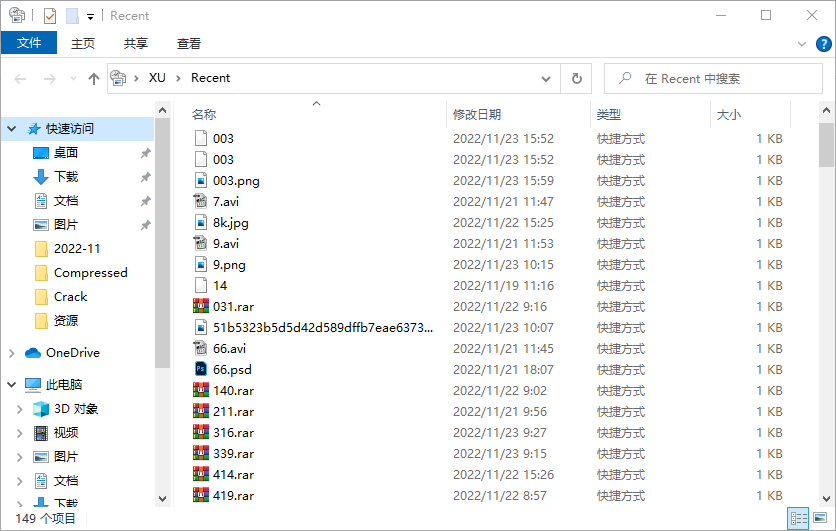Collapse the 快速访问 tree node
Screen dimensions: 836x531
click(12, 129)
